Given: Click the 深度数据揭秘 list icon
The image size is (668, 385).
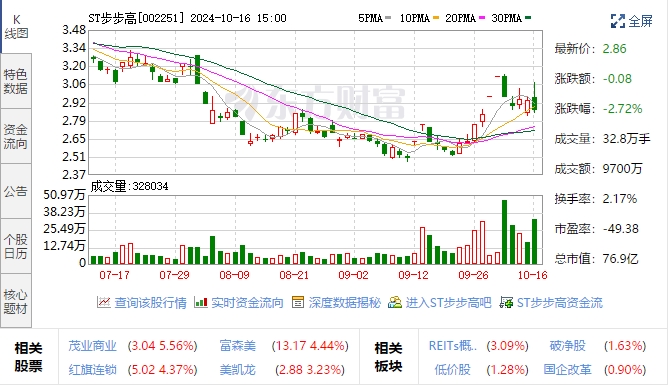Looking at the screenshot, I should coord(298,302).
